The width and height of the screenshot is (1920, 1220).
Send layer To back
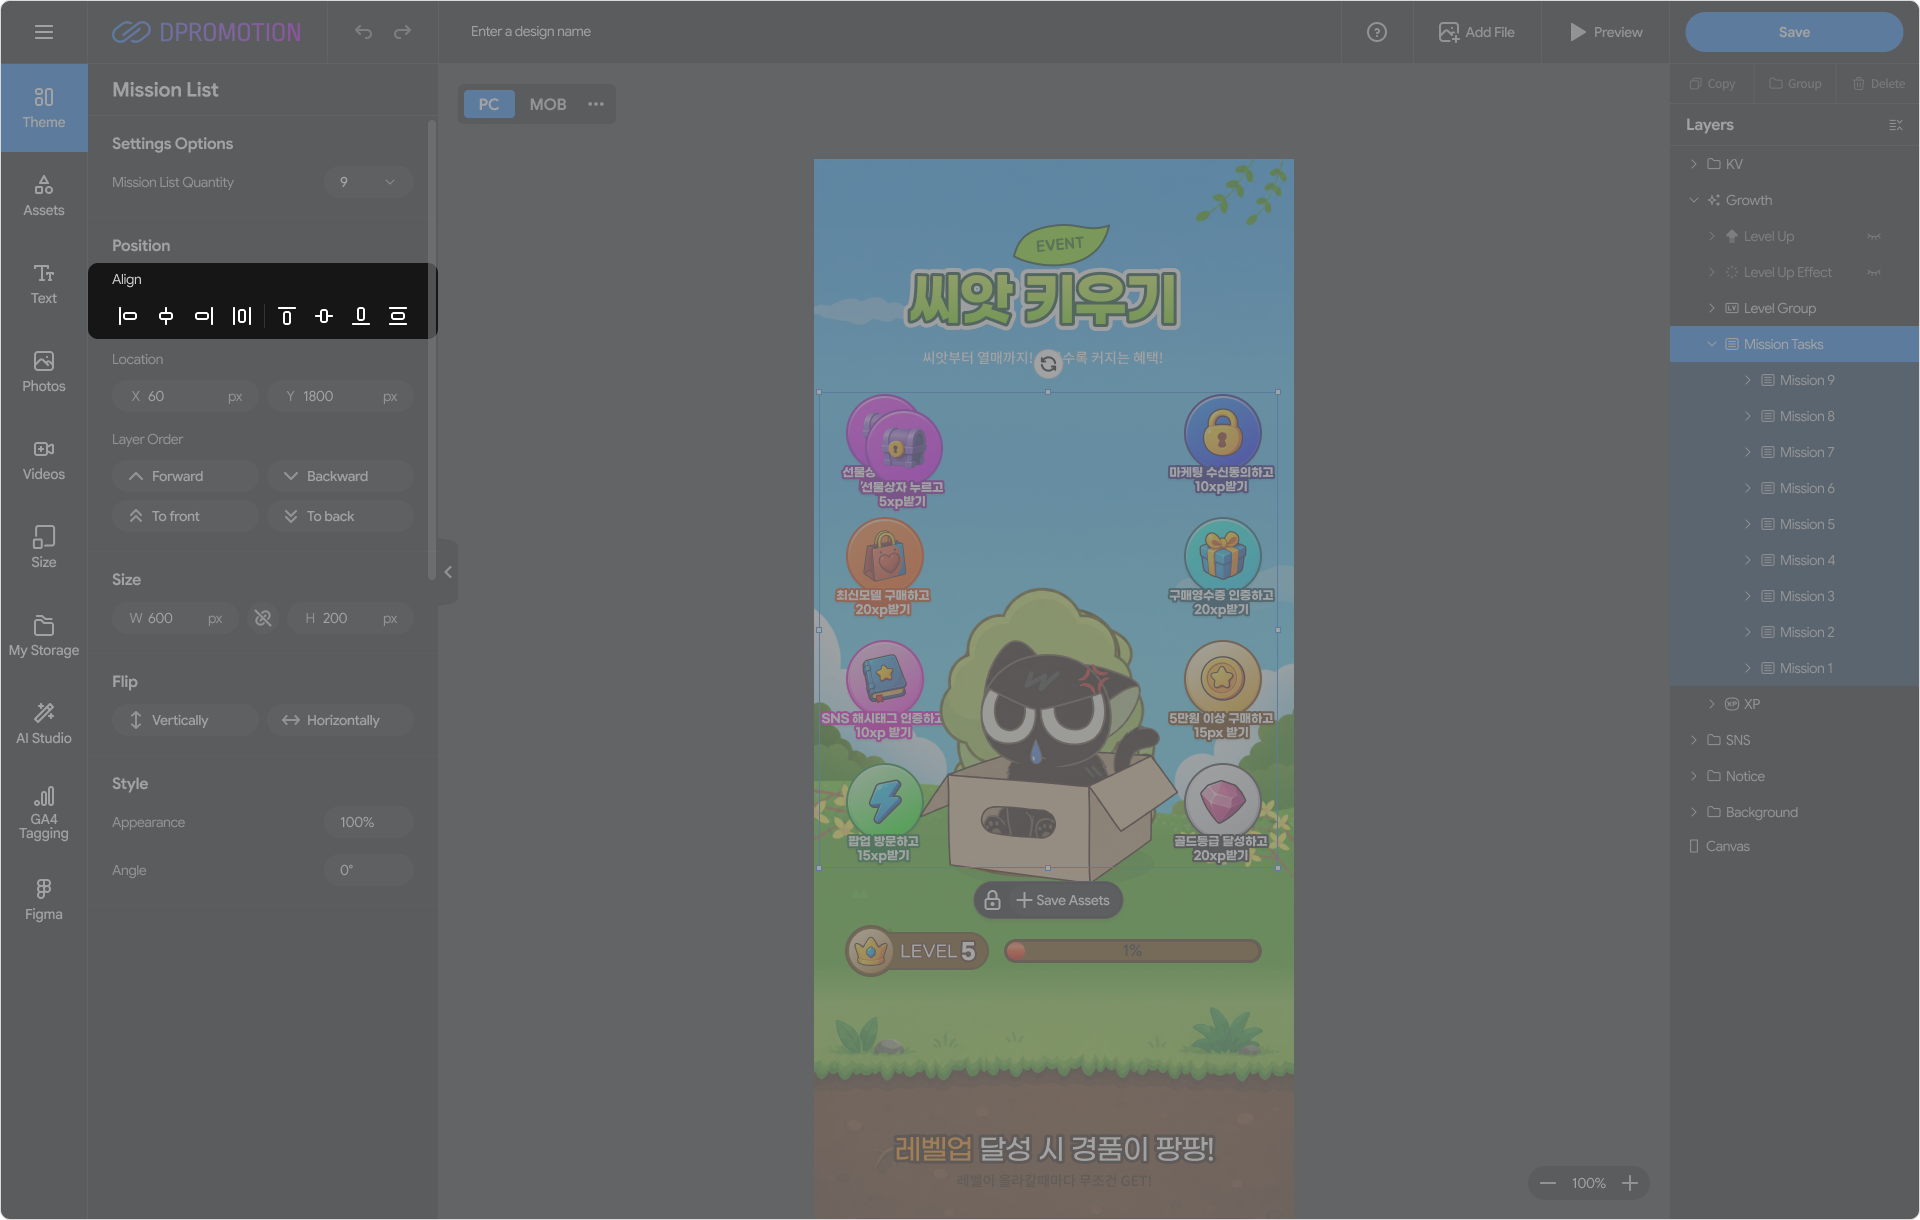point(340,516)
